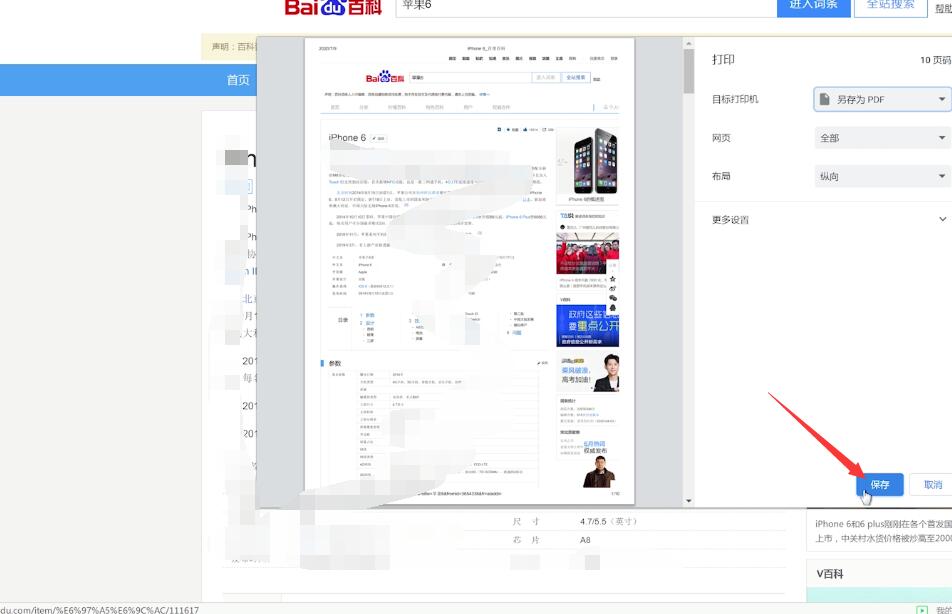Expand the 更多设置 section

click(829, 219)
